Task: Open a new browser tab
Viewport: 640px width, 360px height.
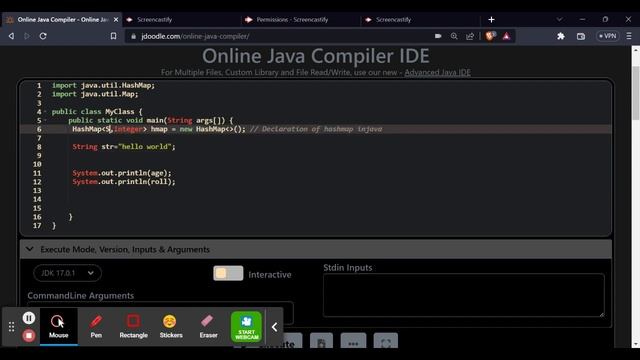Action: tap(491, 20)
